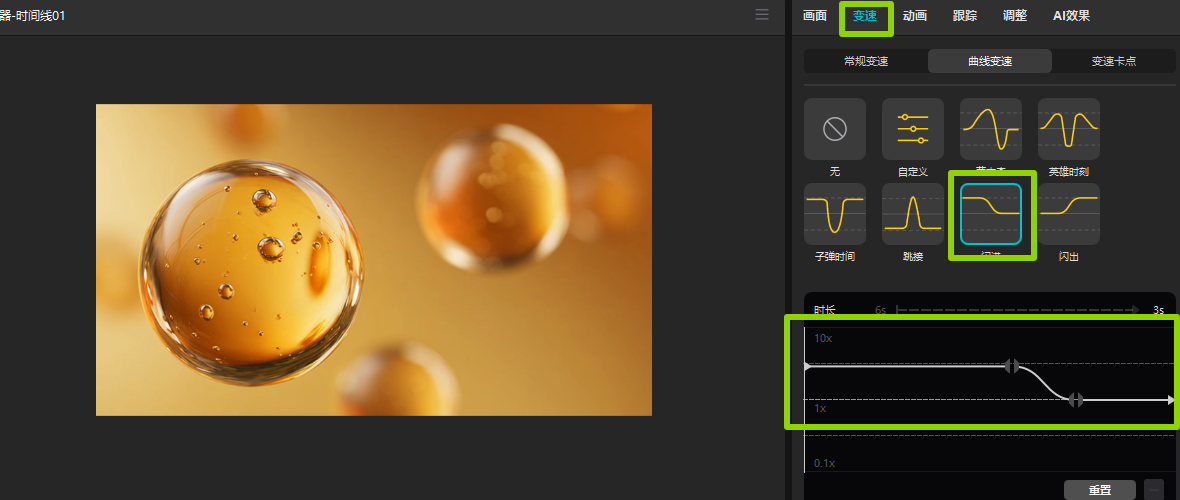Select the 子弹时间 bullet time preset
The width and height of the screenshot is (1180, 500).
click(834, 214)
